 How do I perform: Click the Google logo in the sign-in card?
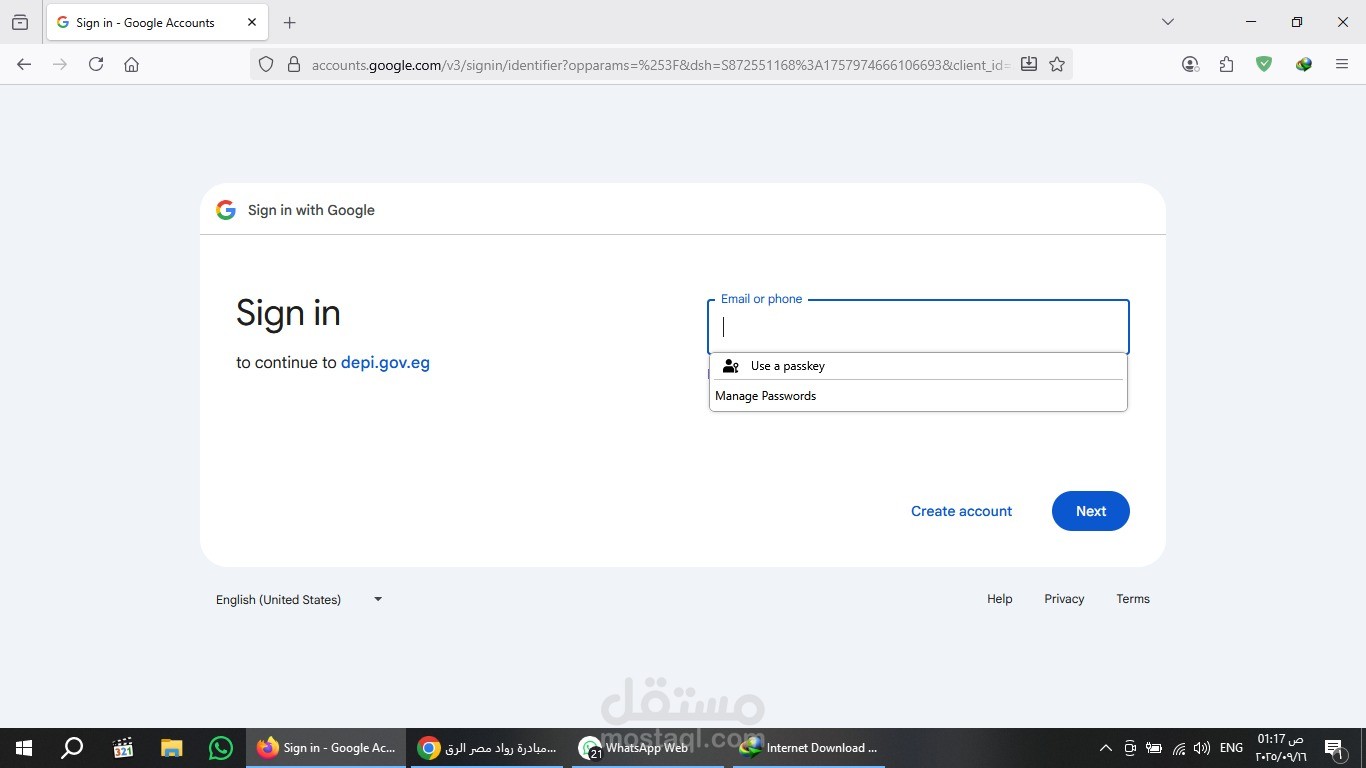[x=226, y=210]
